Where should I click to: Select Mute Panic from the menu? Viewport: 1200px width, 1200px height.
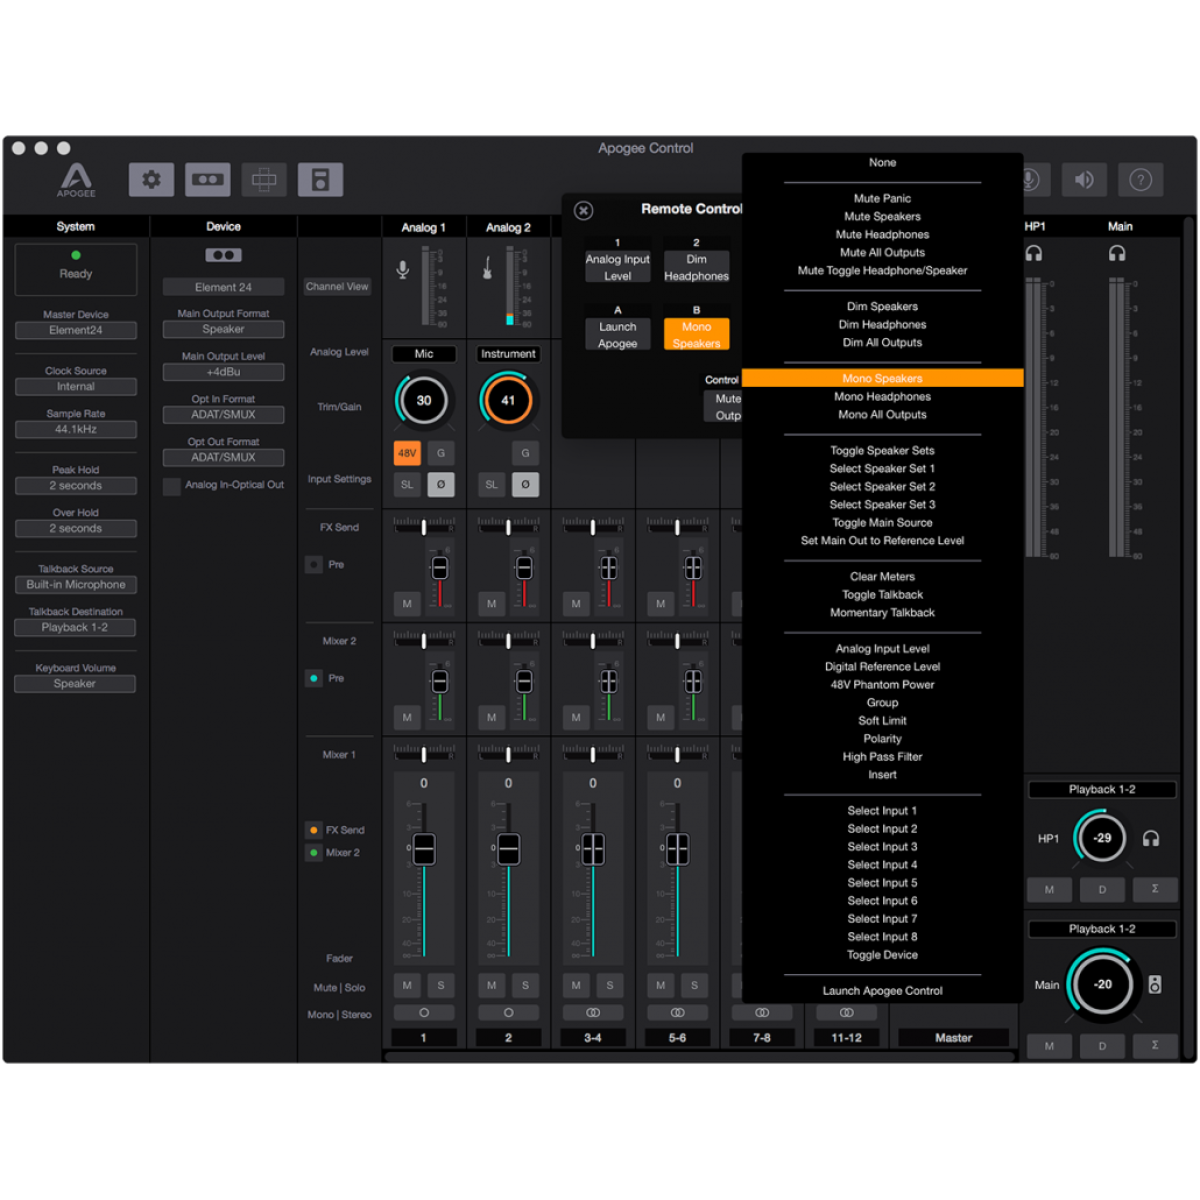[x=882, y=199]
